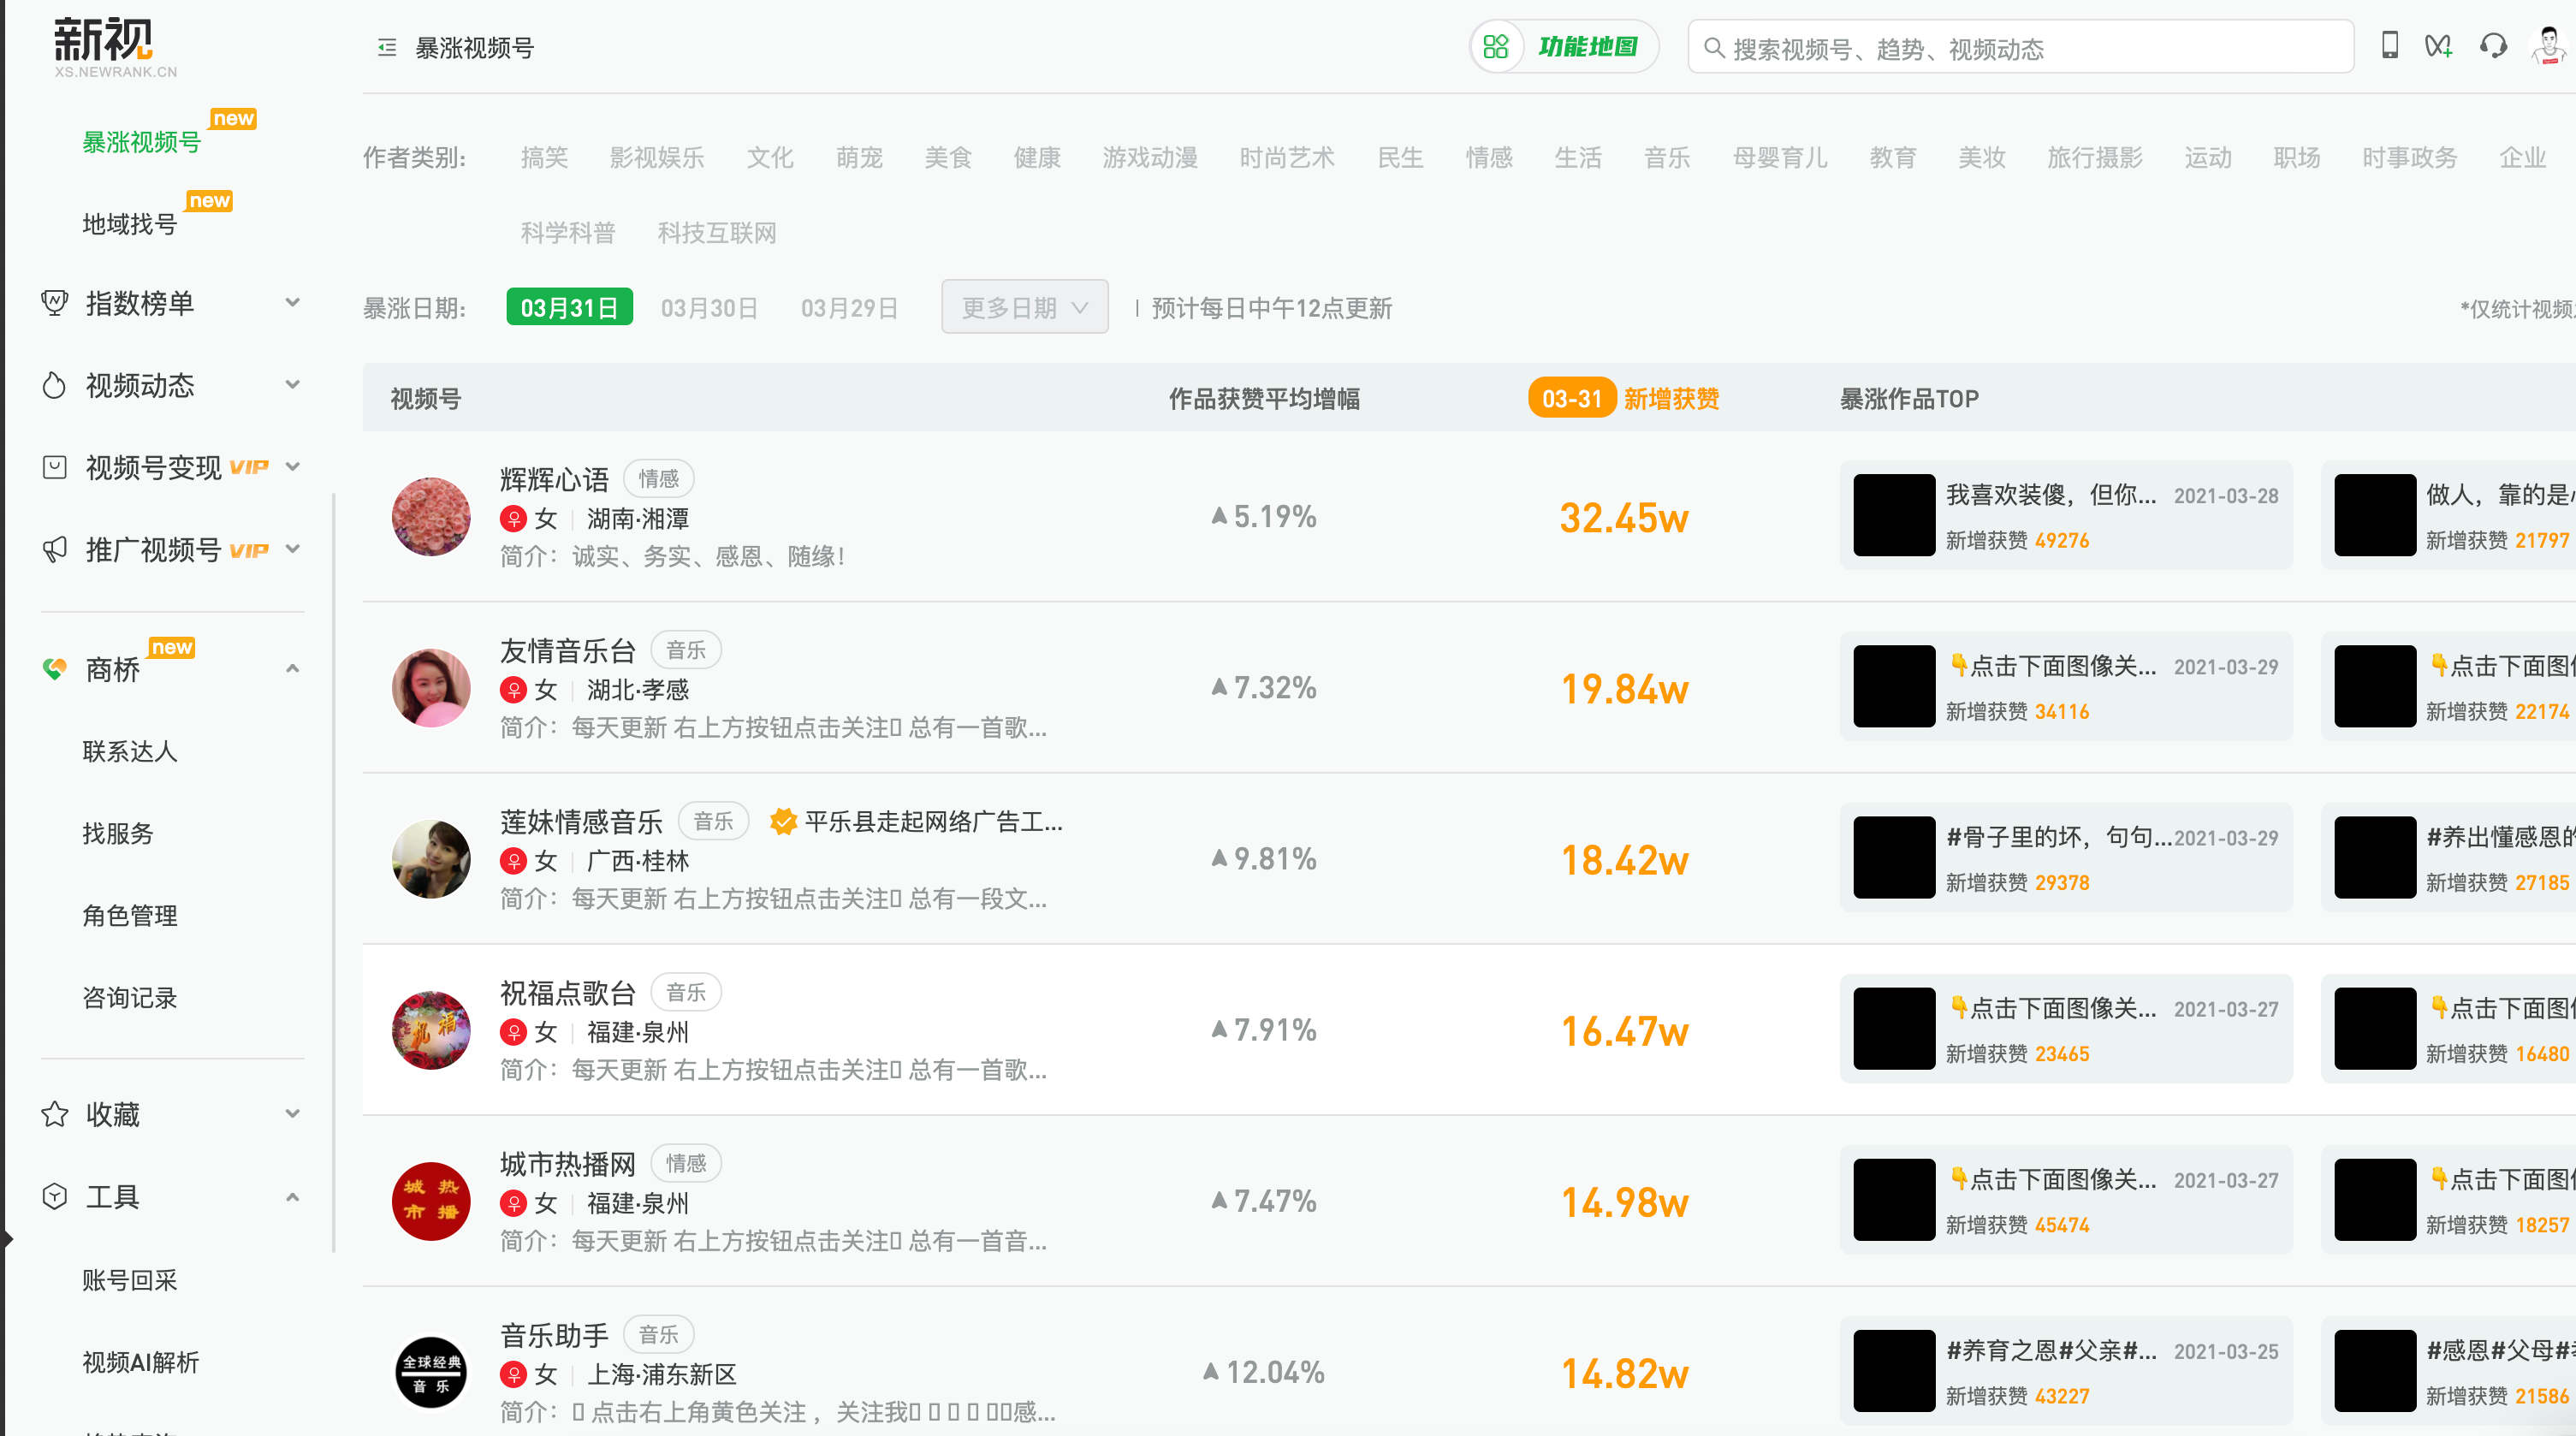Open the 功能地图 grid icon

pos(1495,47)
